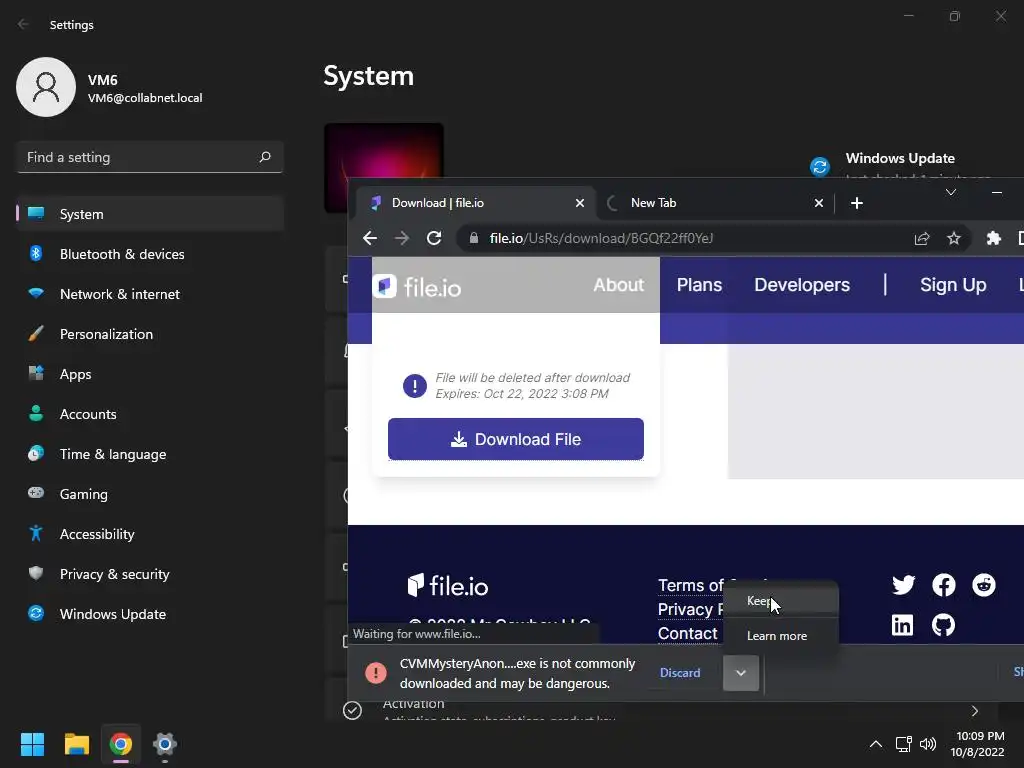
Task: Open the Chrome extensions puzzle icon
Action: coord(993,238)
